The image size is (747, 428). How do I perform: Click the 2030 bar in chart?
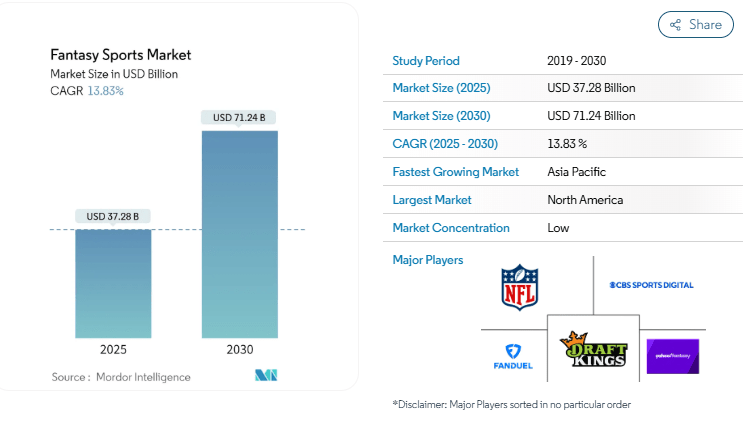239,234
